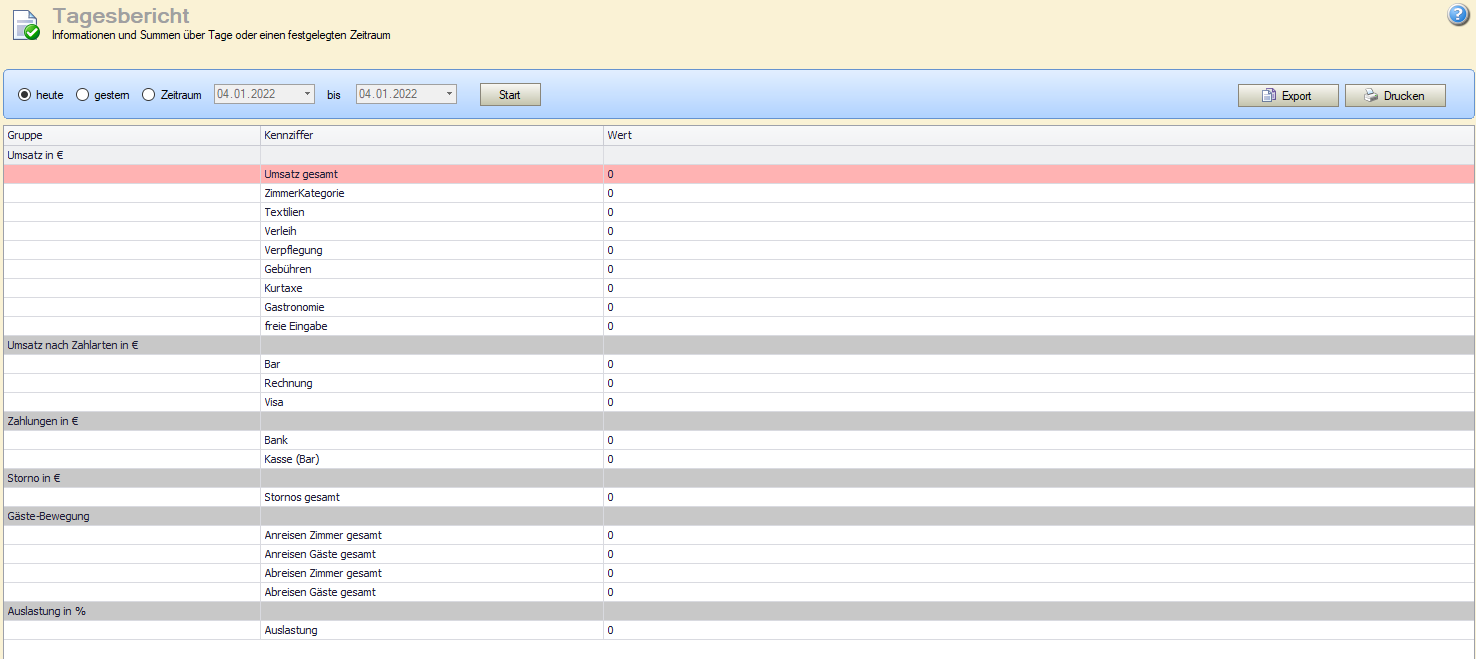Select the highlighted 'Umsatz gesamt' row
The image size is (1476, 659).
click(301, 174)
